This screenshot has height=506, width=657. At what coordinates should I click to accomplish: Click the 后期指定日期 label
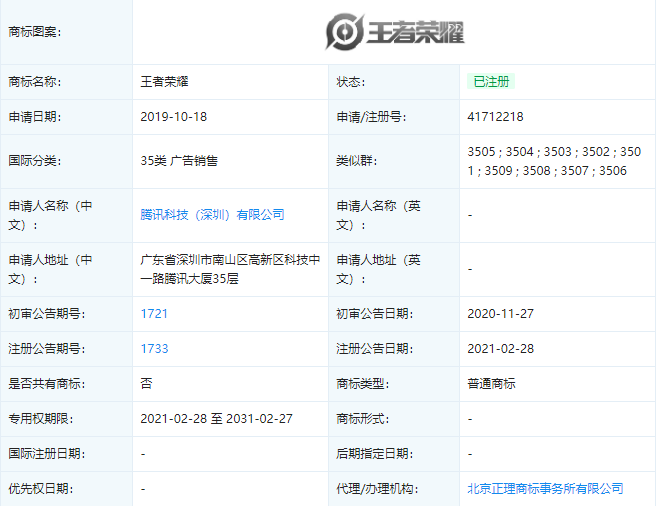pyautogui.click(x=375, y=454)
